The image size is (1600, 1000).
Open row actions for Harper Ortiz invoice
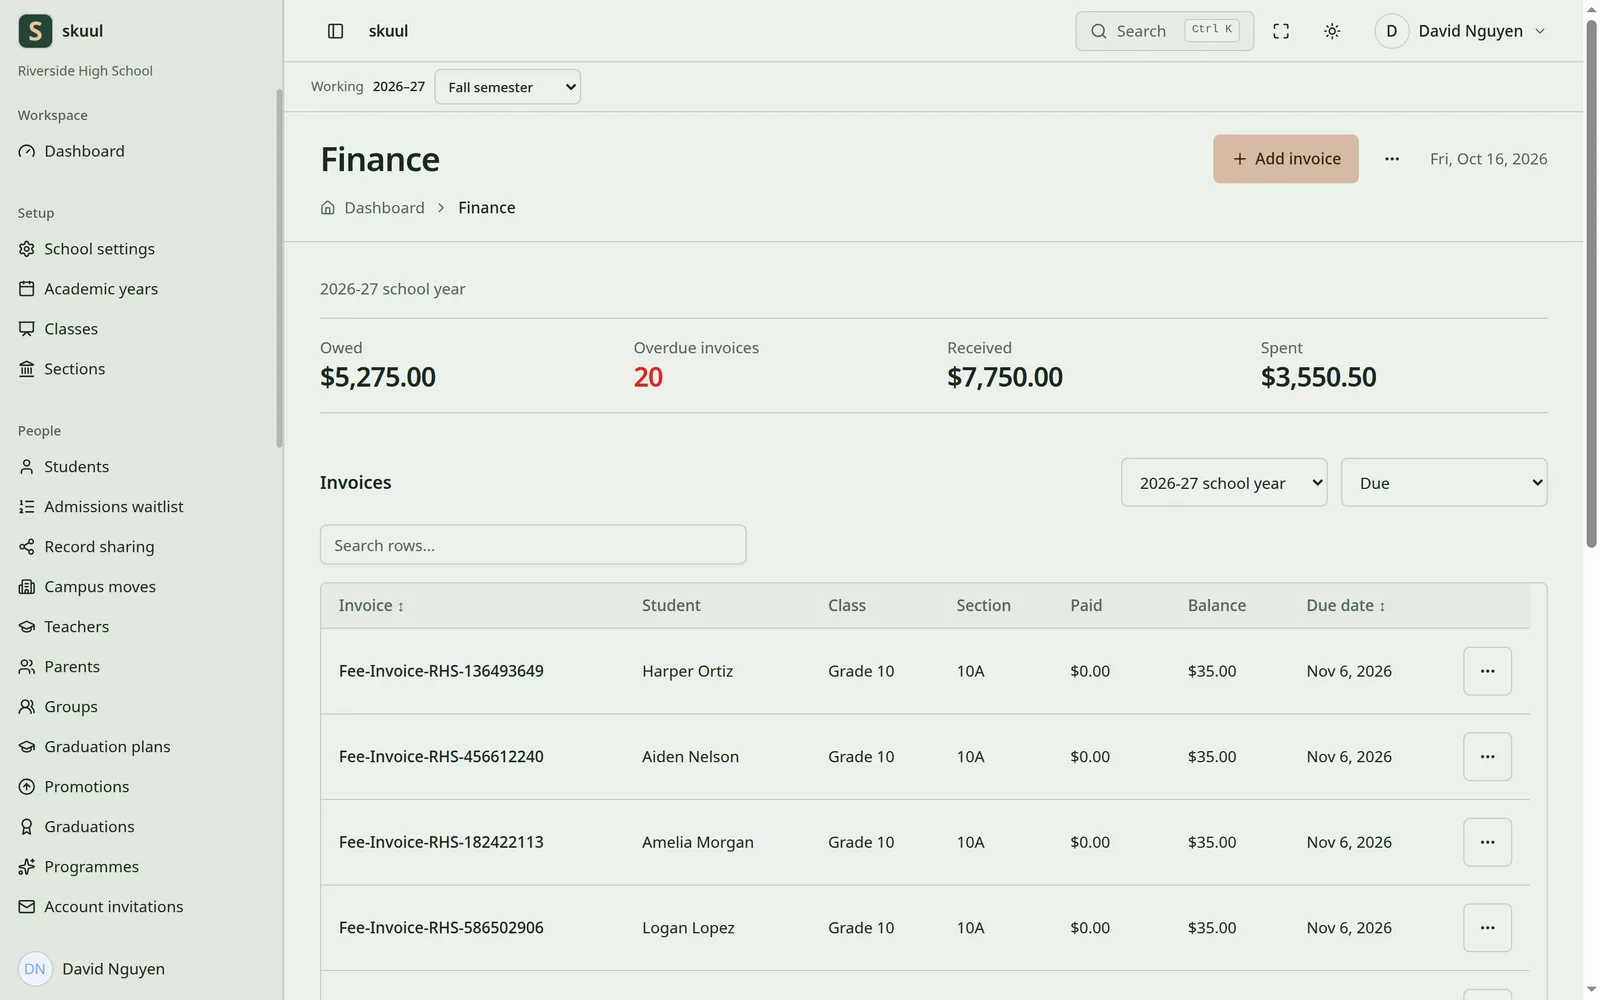pos(1488,671)
